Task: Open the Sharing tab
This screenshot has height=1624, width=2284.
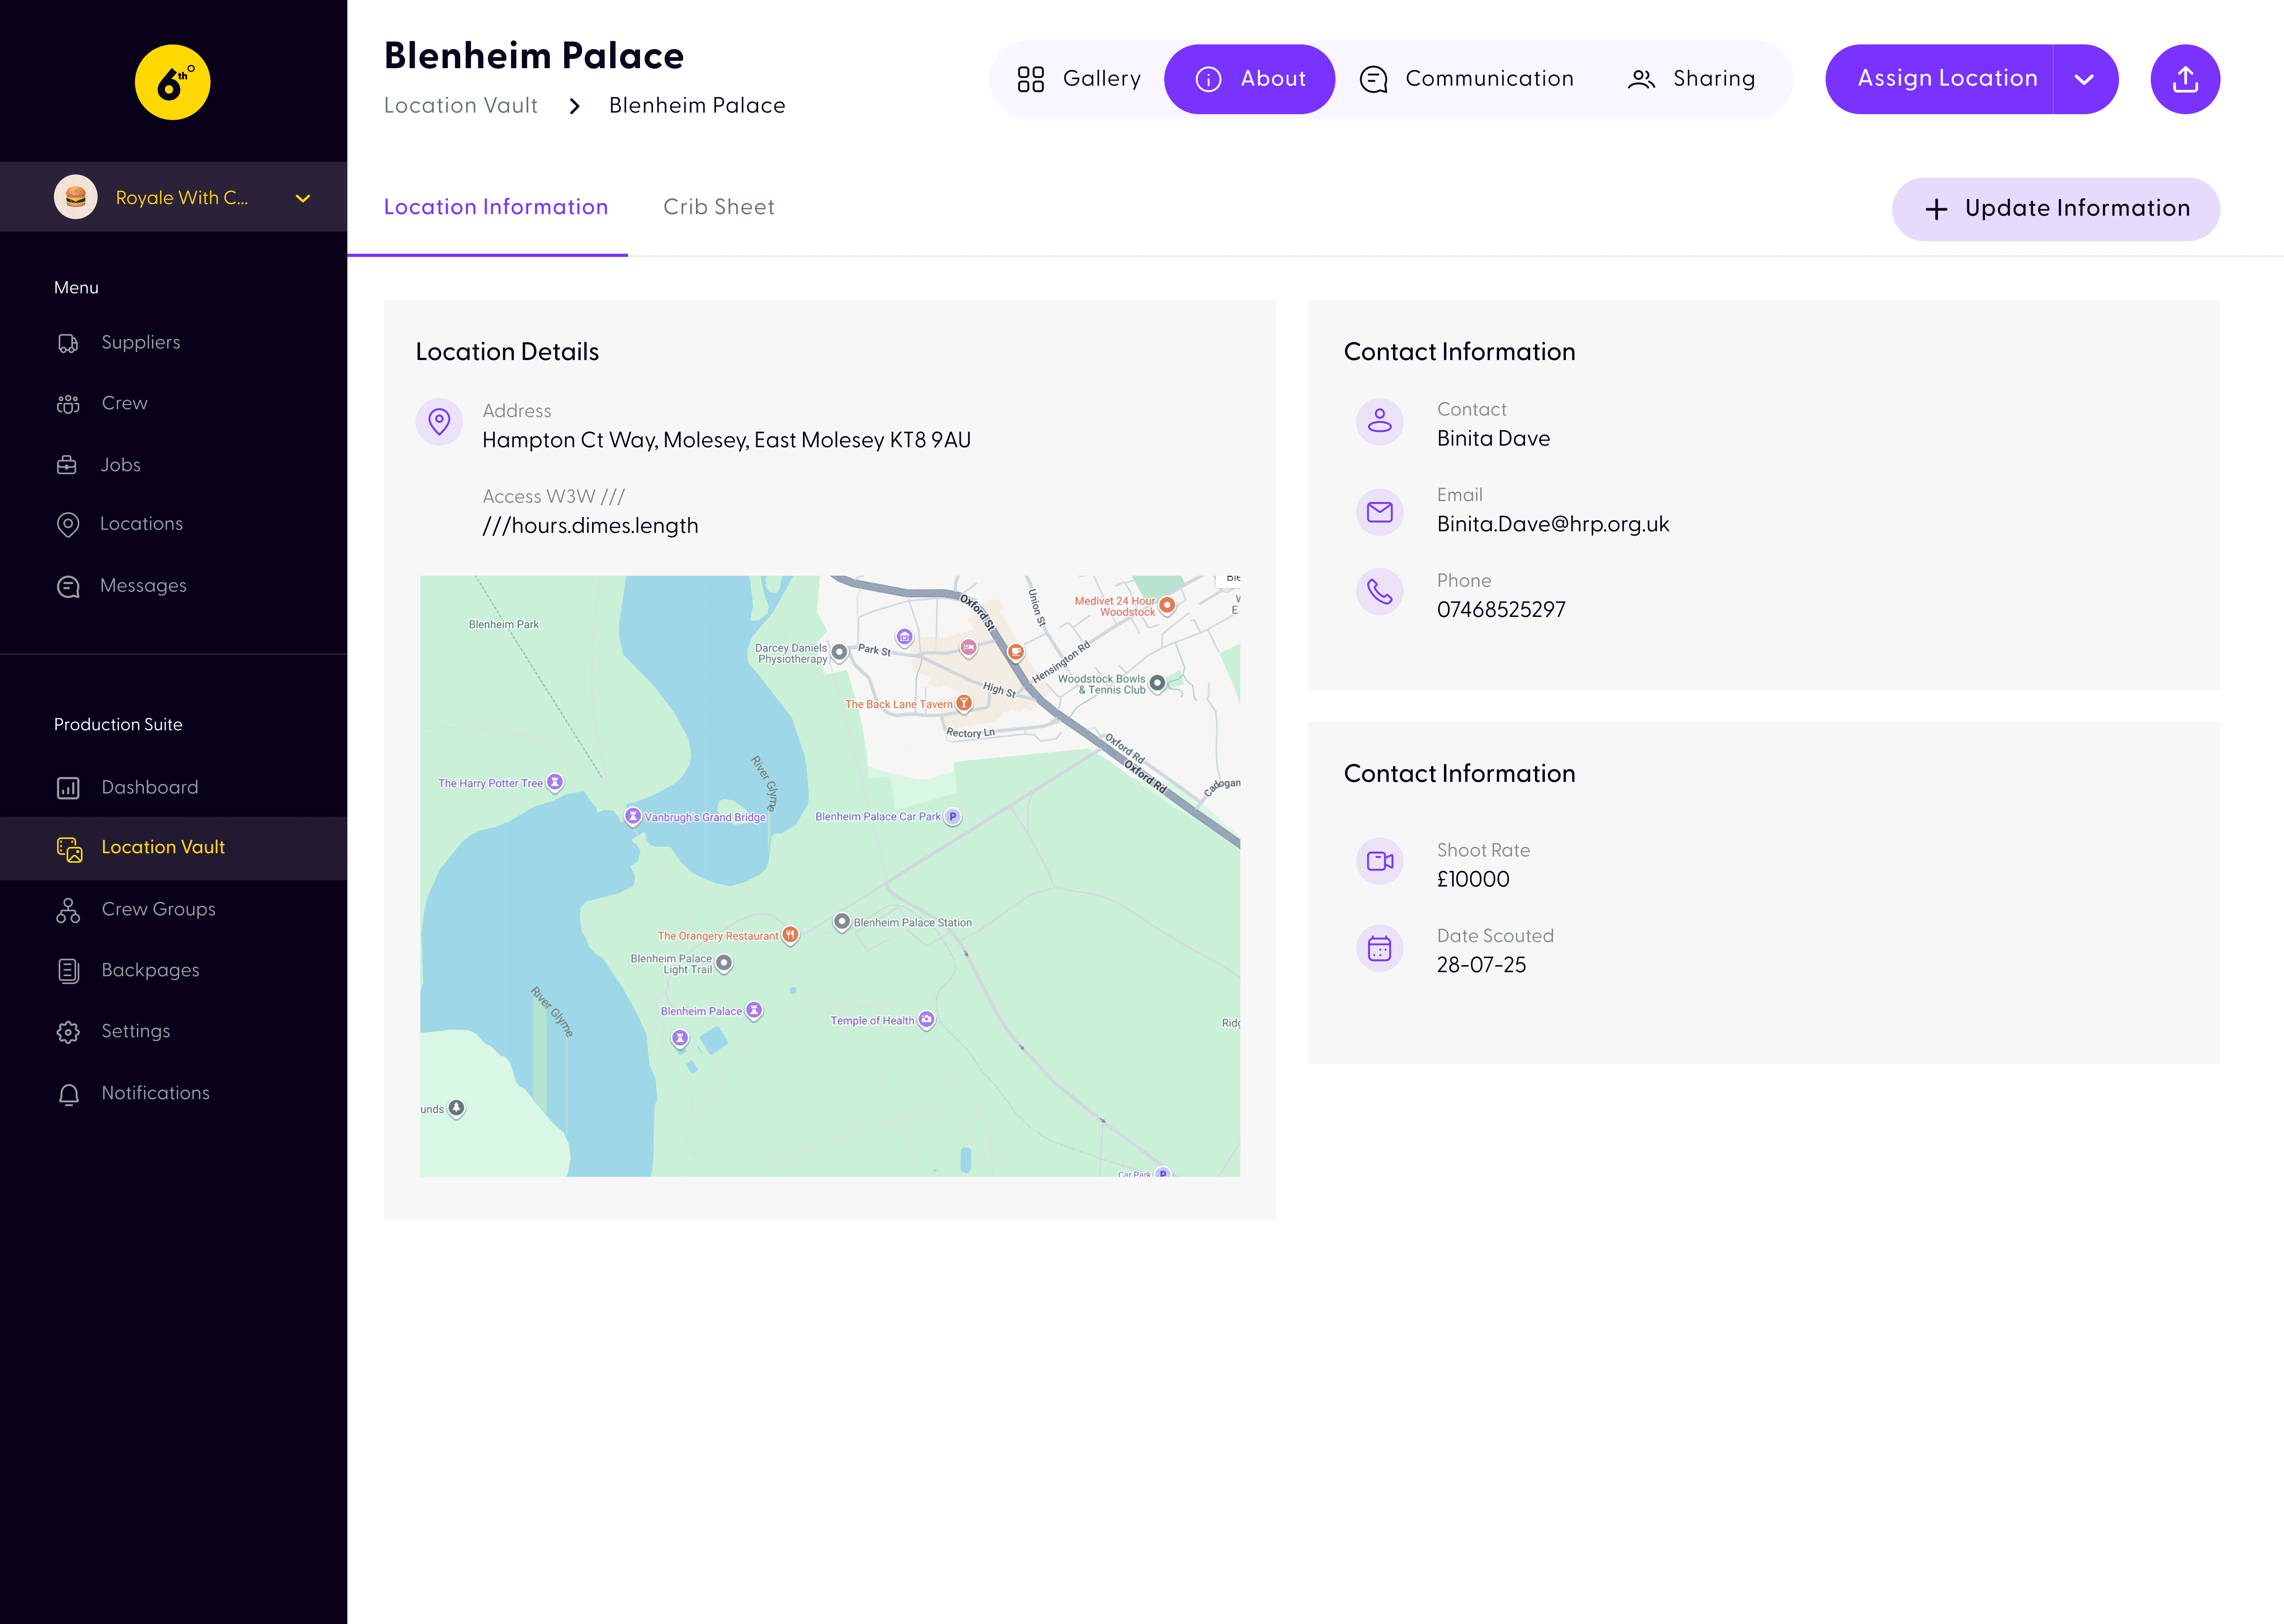Action: [1692, 79]
